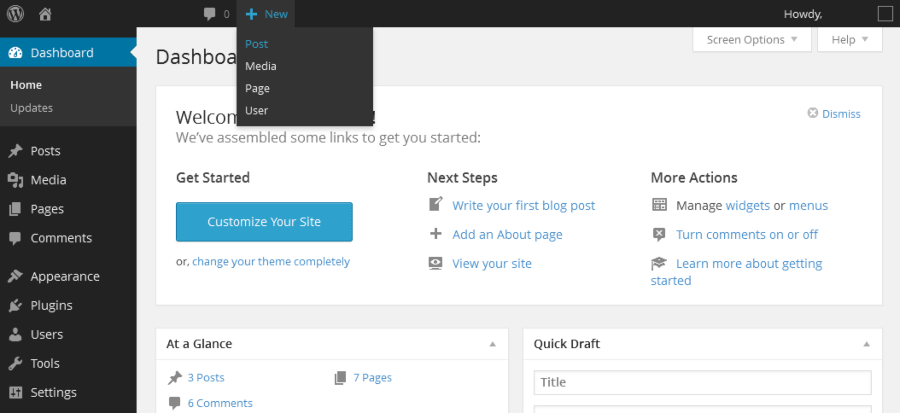This screenshot has height=413, width=900.
Task: Click the Plugins plug icon
Action: [x=15, y=305]
